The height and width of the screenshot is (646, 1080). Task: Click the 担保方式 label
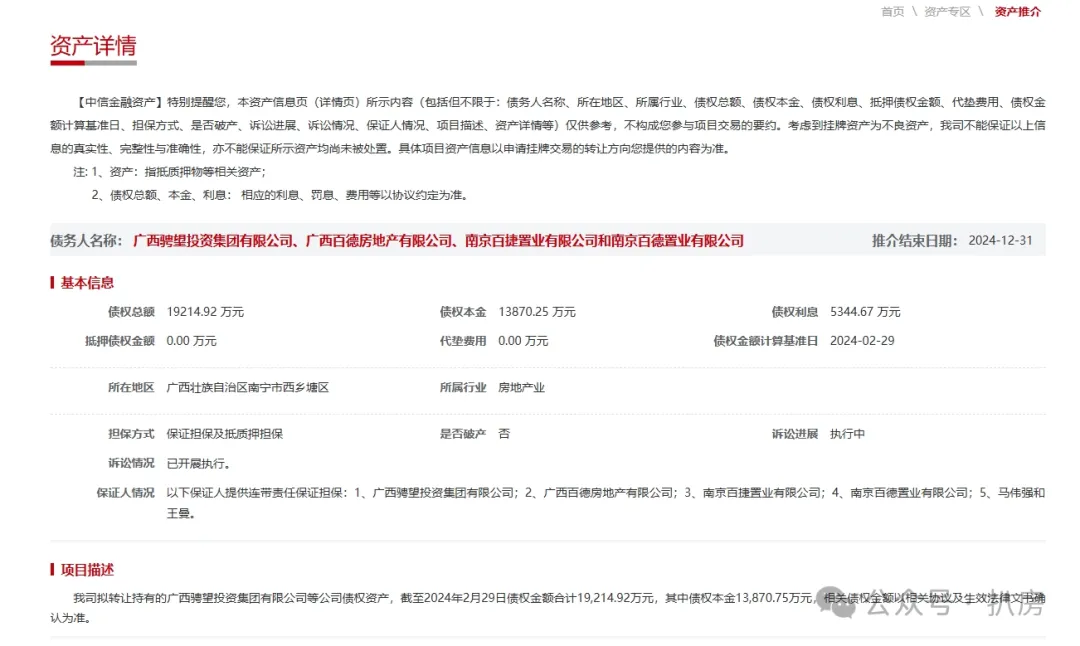(x=131, y=434)
